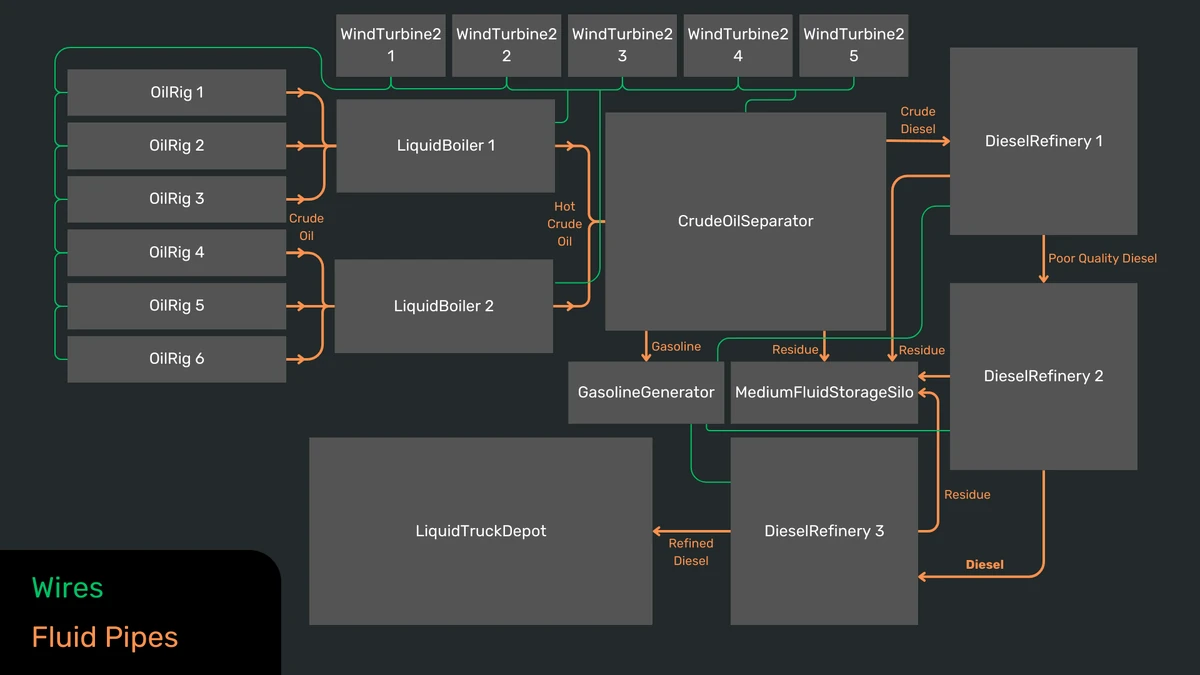Click the Crude Diesel connection label
This screenshot has width=1200, height=675.
coord(917,120)
